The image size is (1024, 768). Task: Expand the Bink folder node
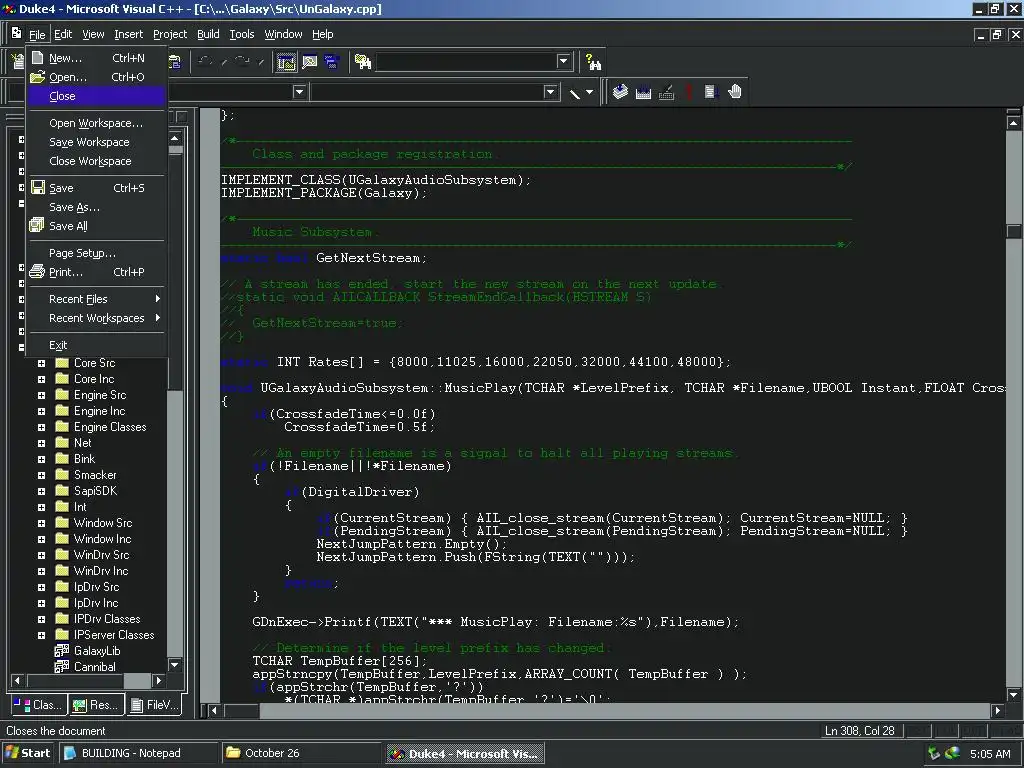[41, 459]
